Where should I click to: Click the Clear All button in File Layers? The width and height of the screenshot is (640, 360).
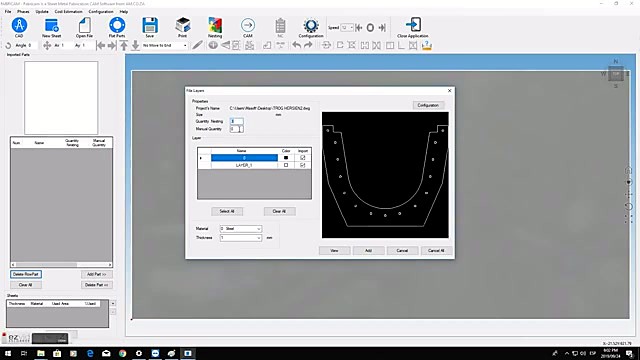[x=280, y=211]
